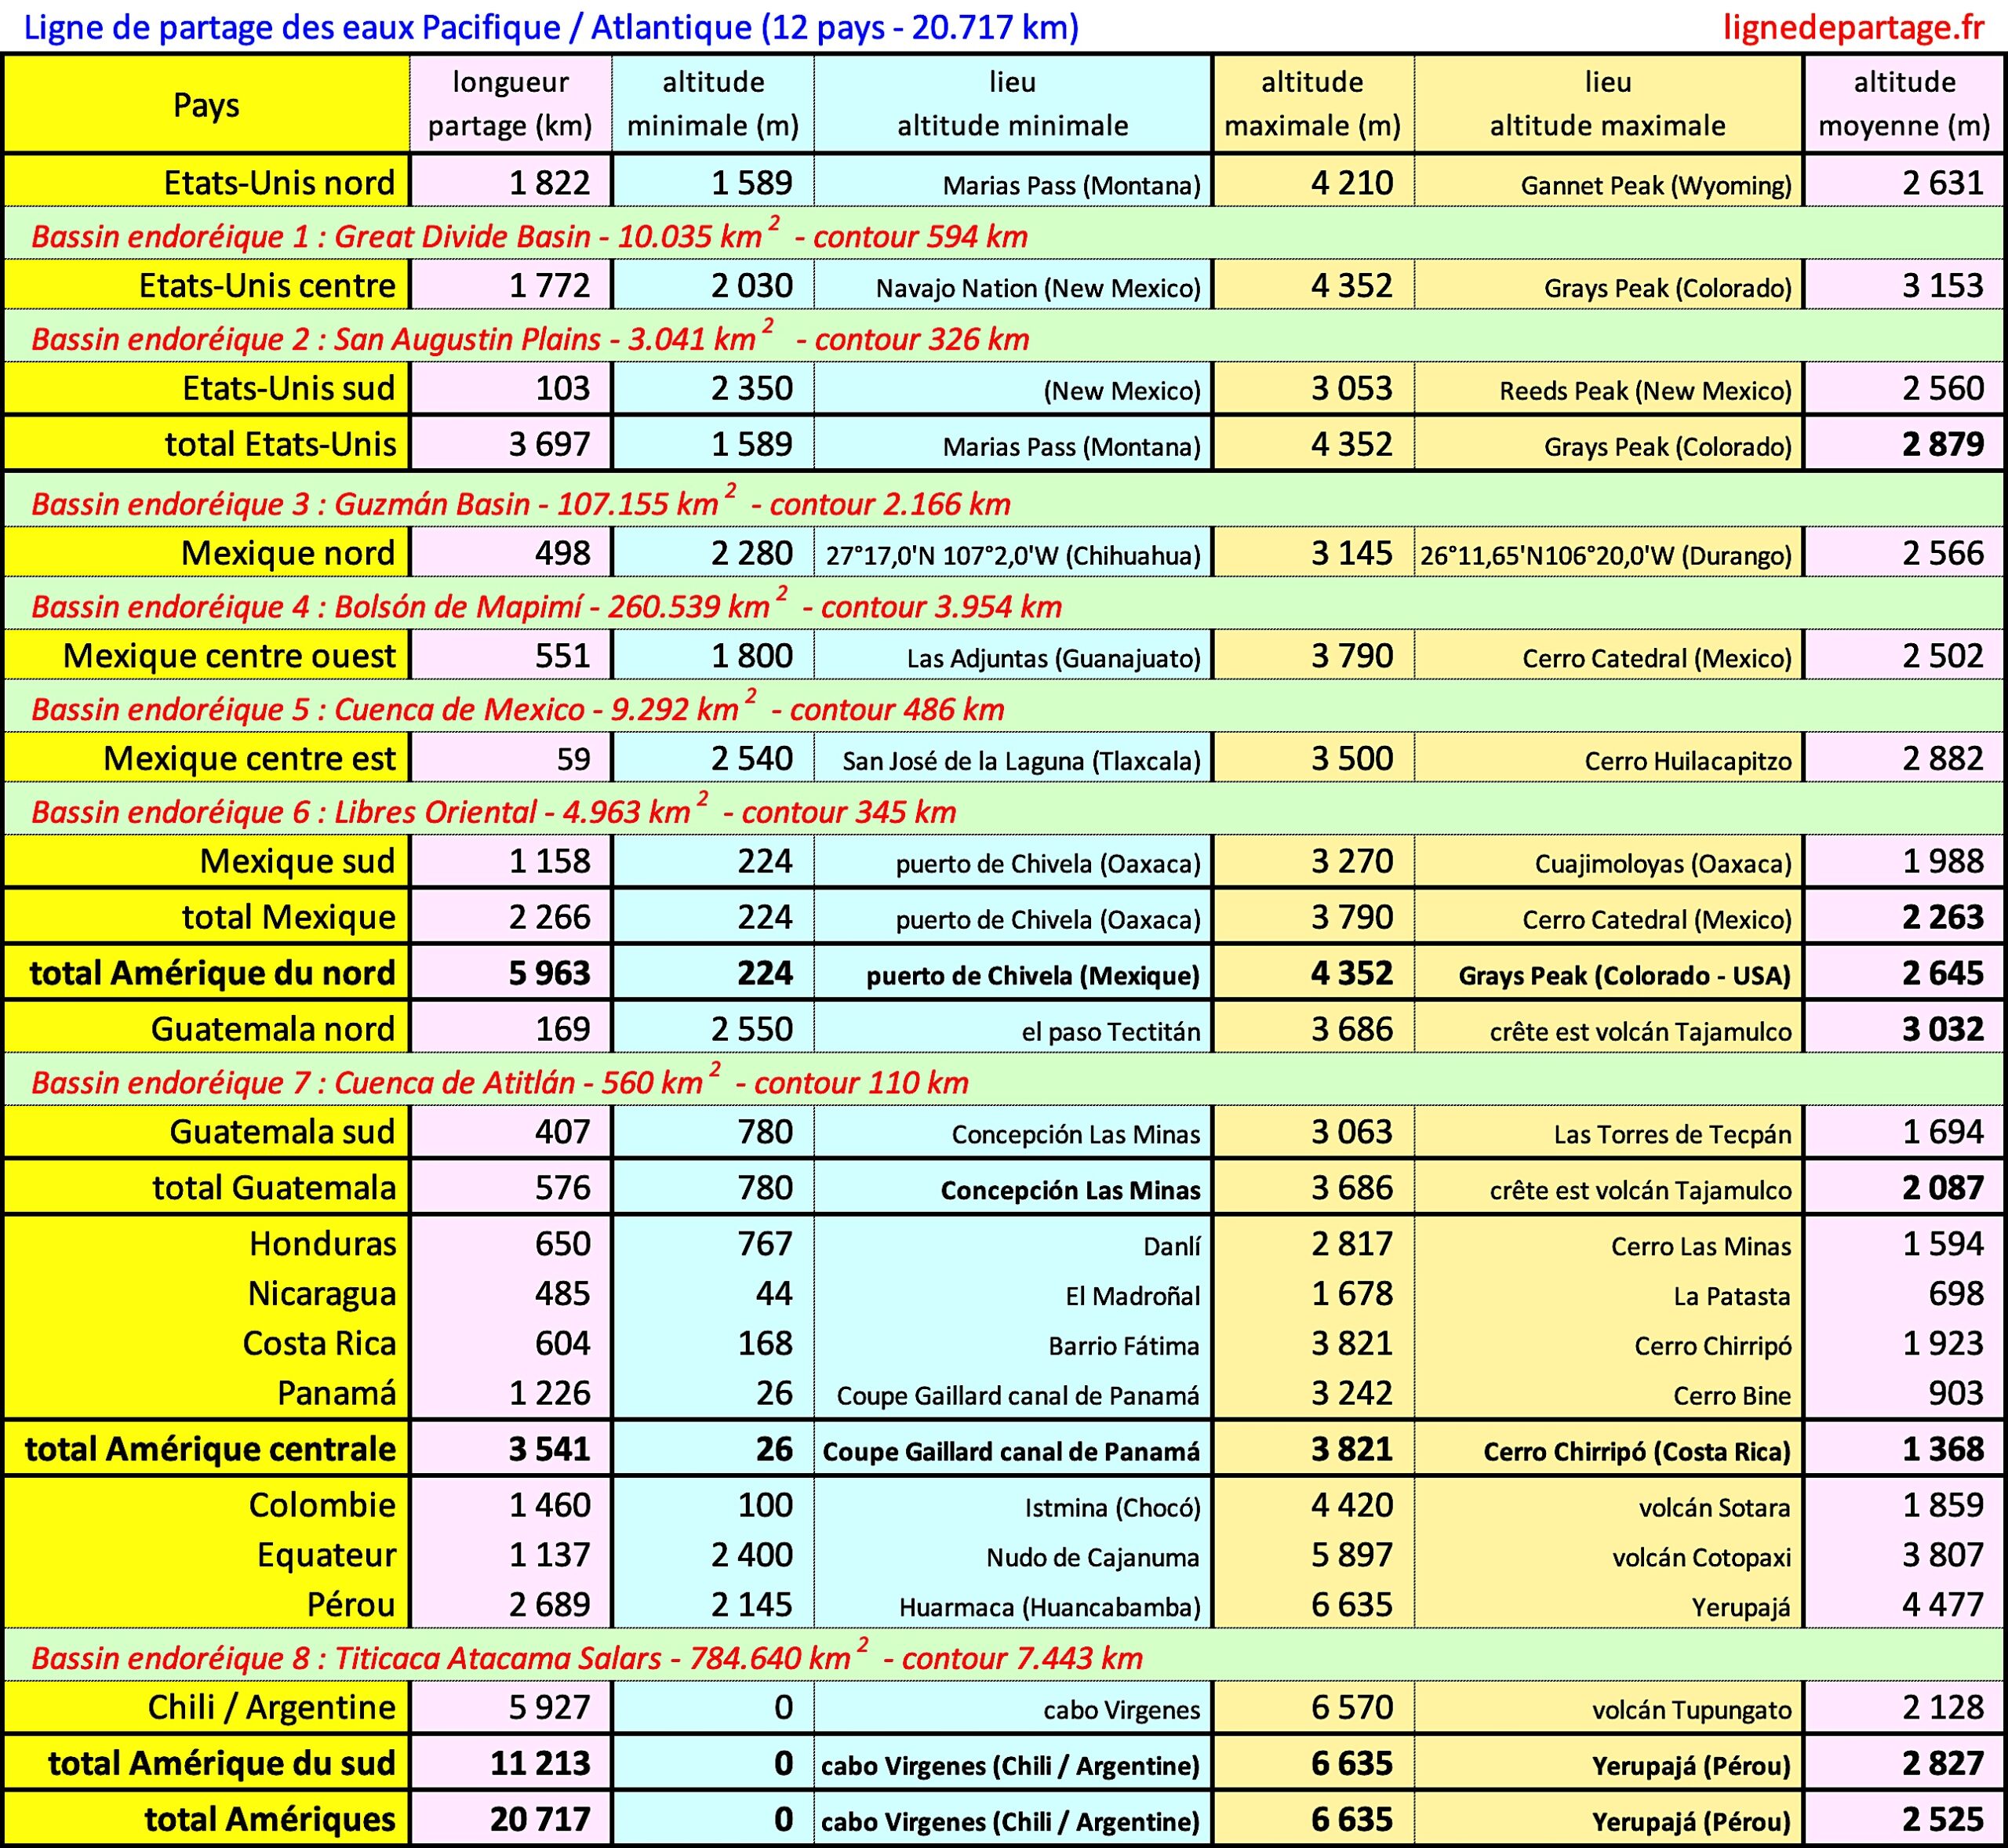2008x1848 pixels.
Task: Click the page title about Pacifique / Atlantique
Action: click(551, 27)
